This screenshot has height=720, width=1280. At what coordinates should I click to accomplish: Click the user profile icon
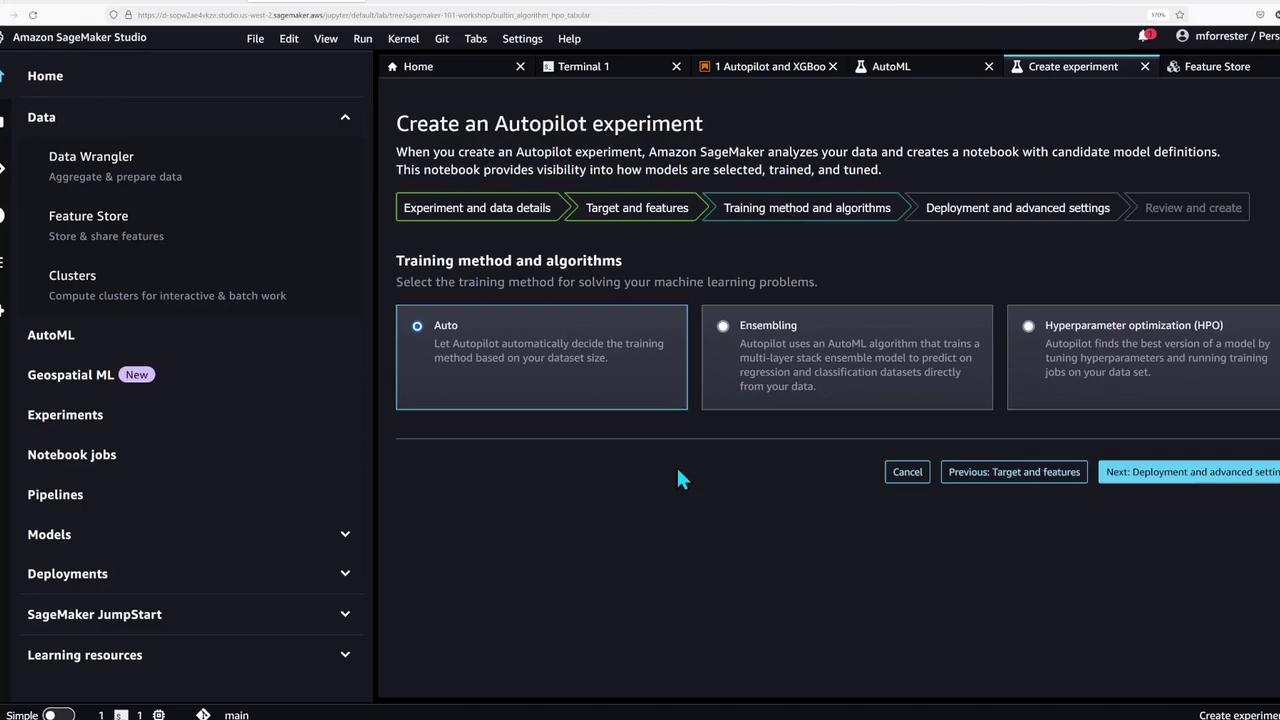click(x=1182, y=36)
